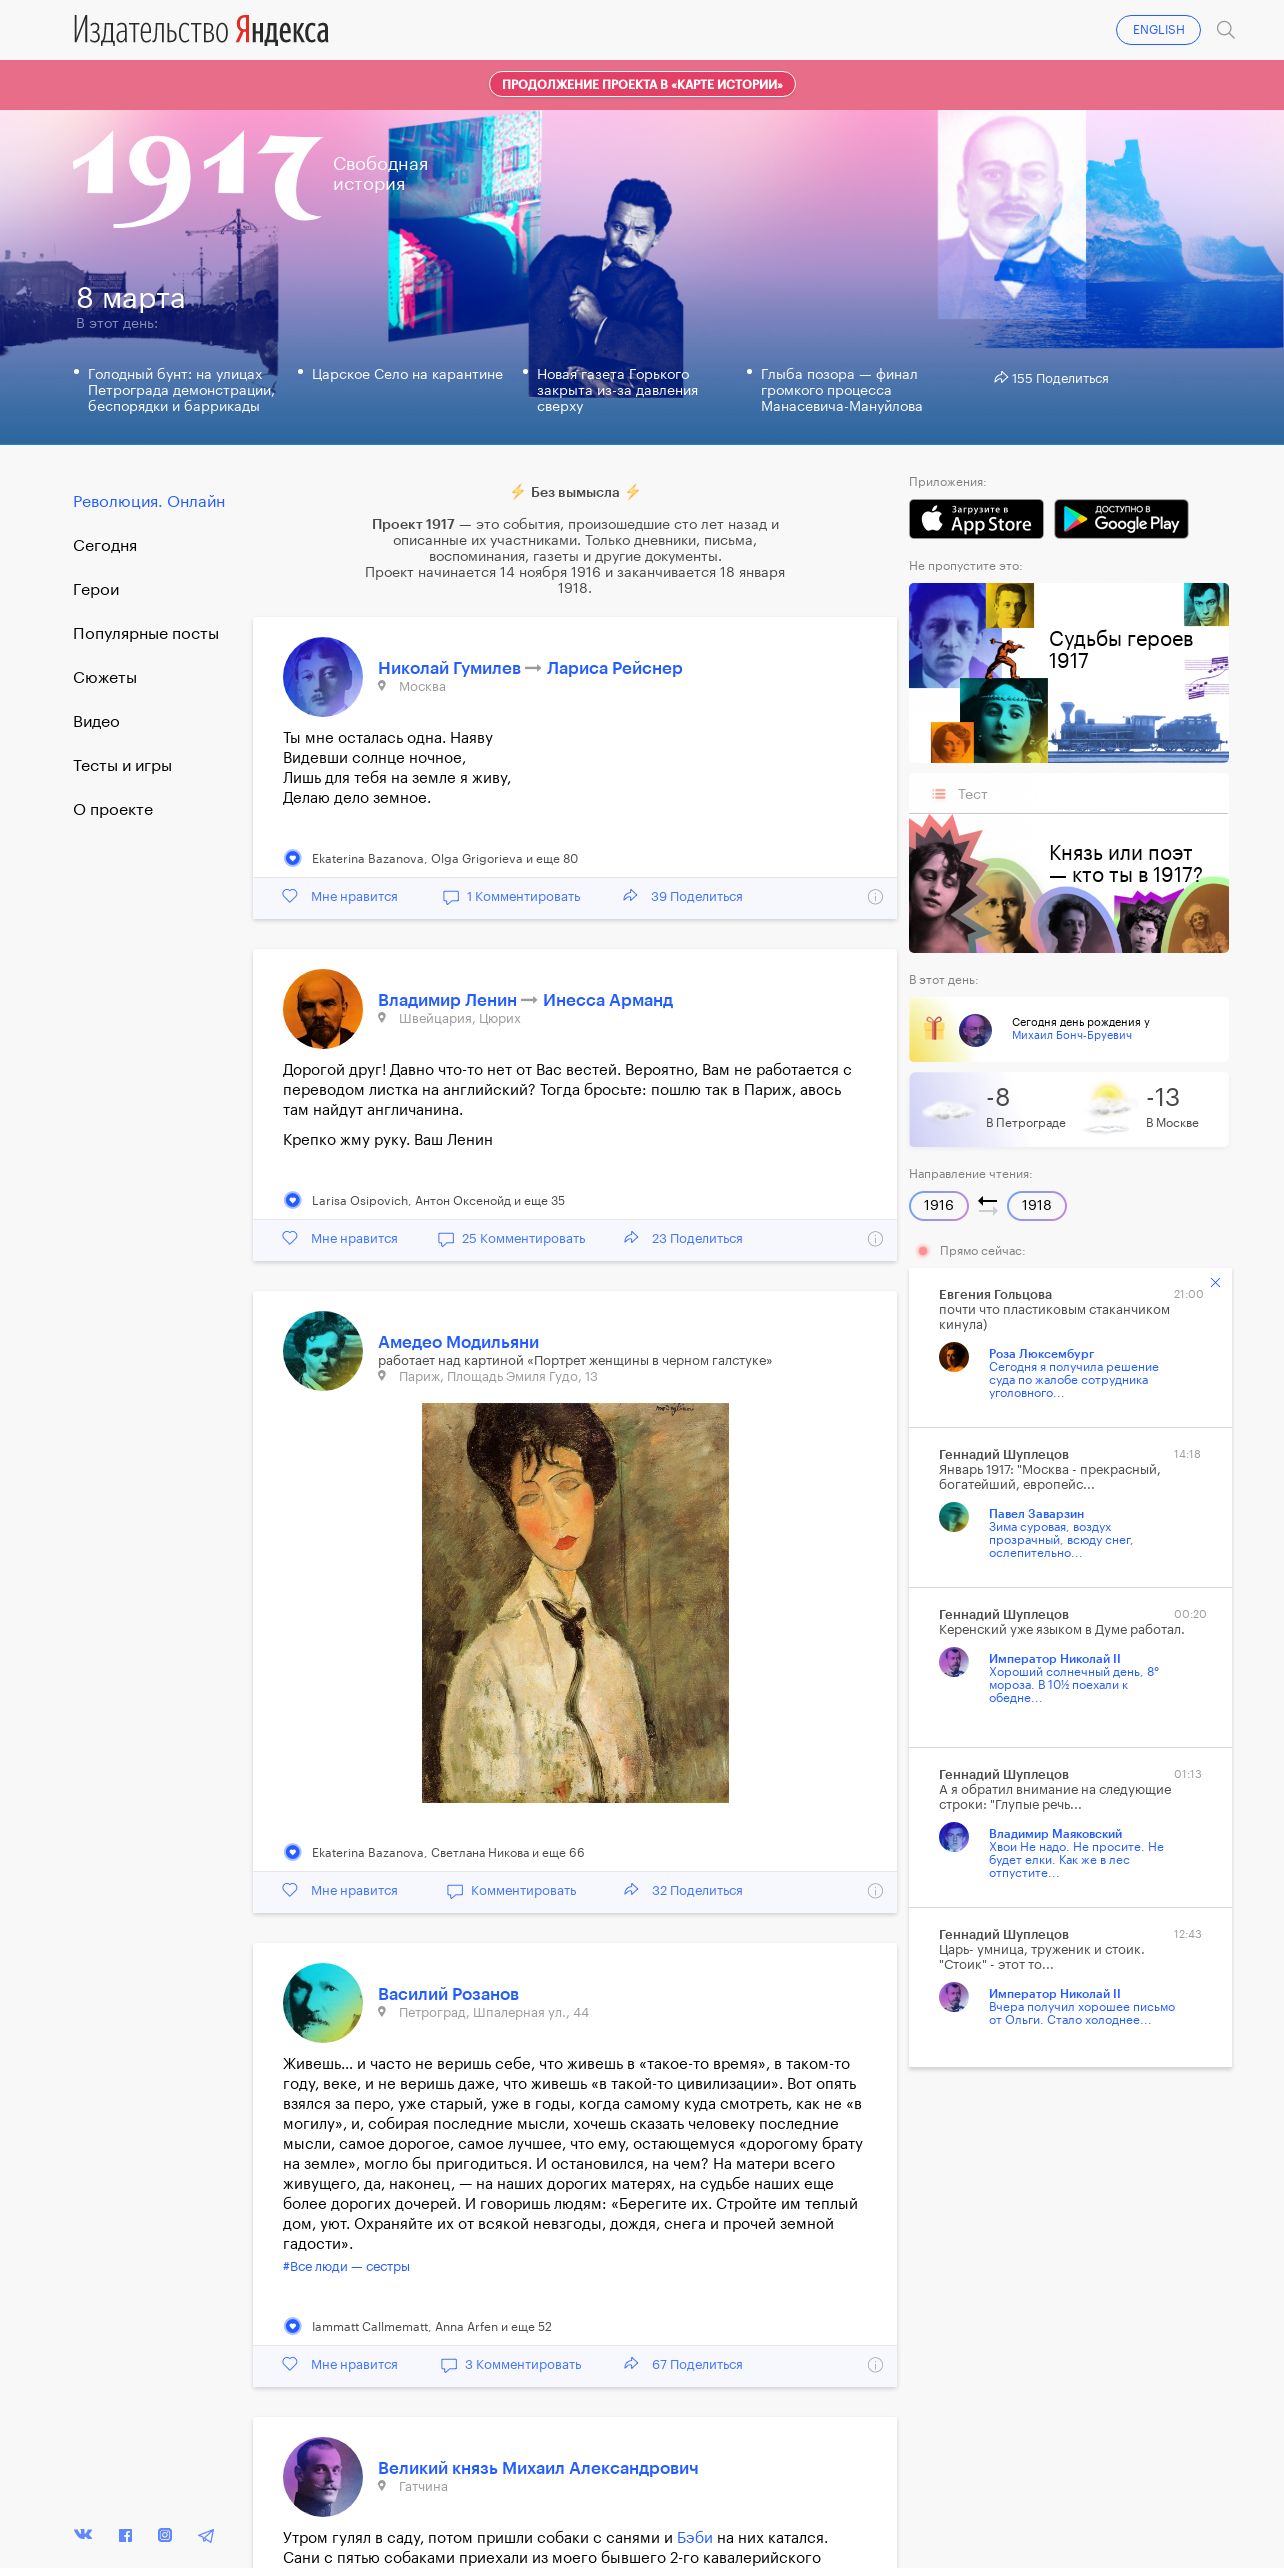The image size is (1284, 2568).
Task: Close the Евгения Гольцова live comment card
Action: (x=1215, y=1282)
